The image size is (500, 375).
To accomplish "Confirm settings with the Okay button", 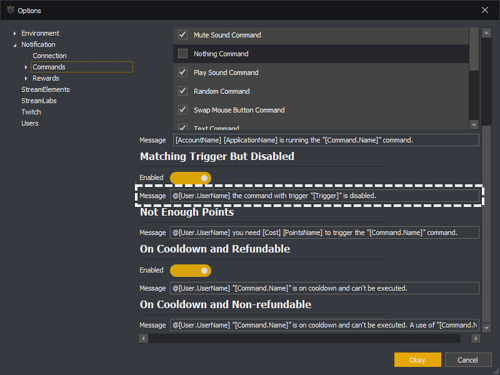I will 417,360.
